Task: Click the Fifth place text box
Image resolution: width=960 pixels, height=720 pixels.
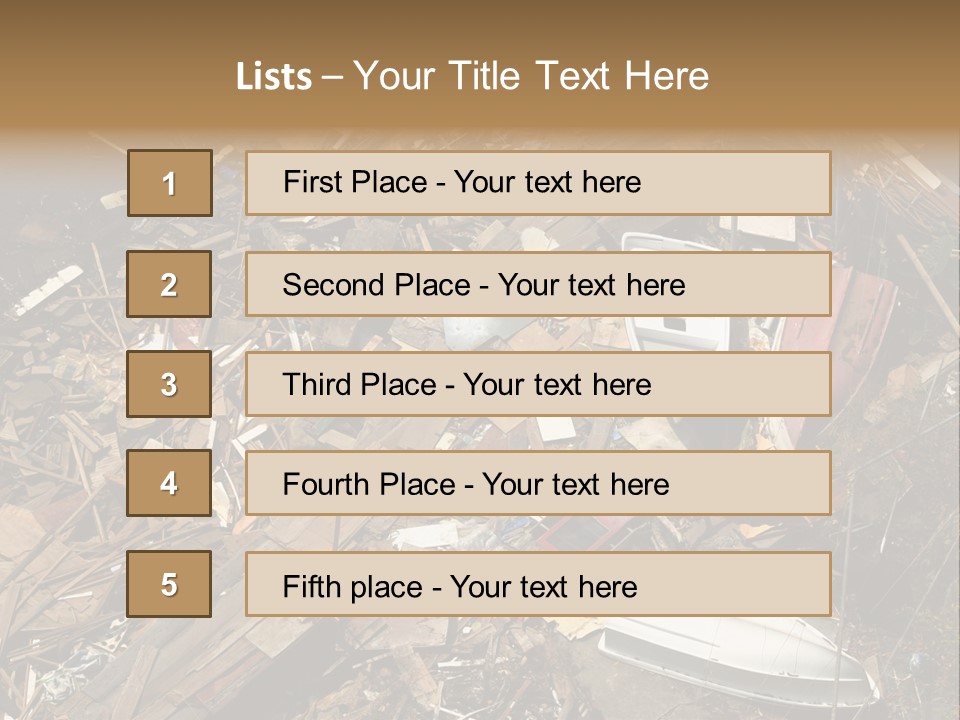Action: tap(538, 584)
